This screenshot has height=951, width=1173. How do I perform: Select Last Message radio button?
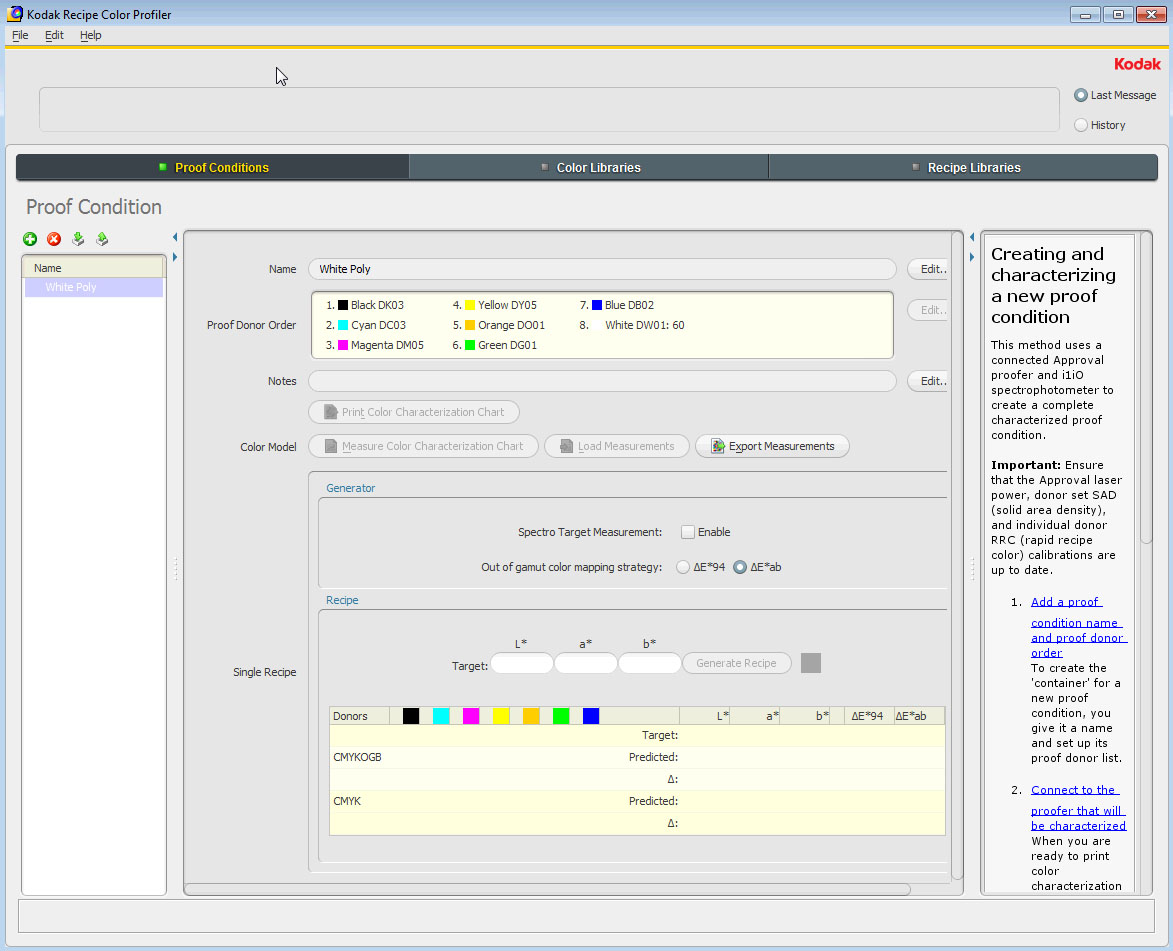pyautogui.click(x=1080, y=95)
